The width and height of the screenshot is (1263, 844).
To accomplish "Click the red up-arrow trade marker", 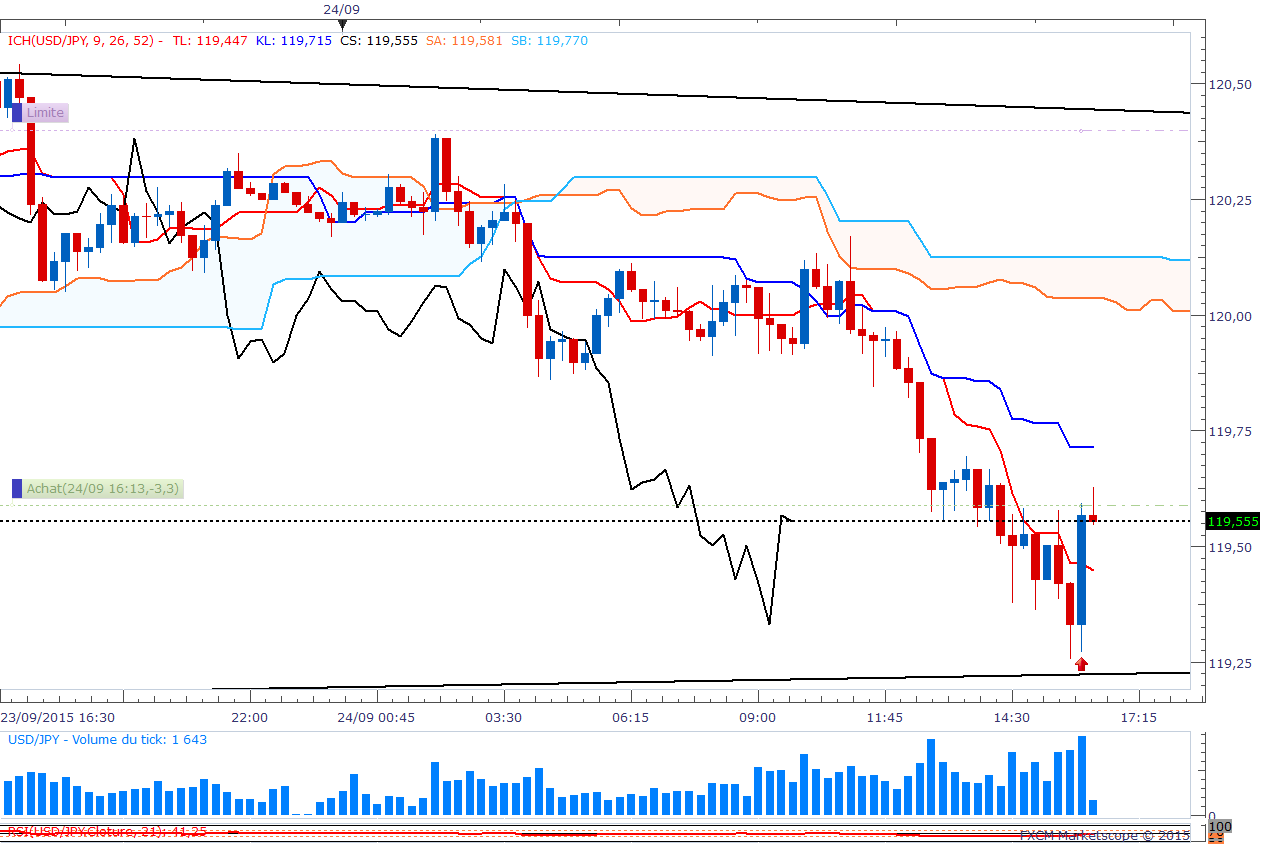I will (x=1081, y=662).
